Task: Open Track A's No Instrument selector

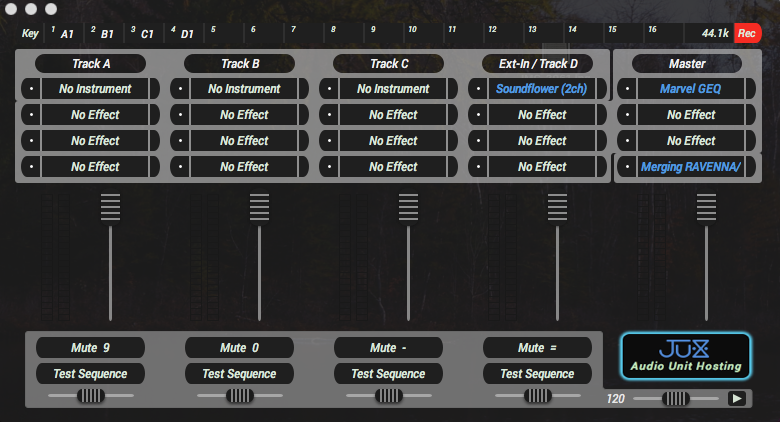Action: (95, 89)
